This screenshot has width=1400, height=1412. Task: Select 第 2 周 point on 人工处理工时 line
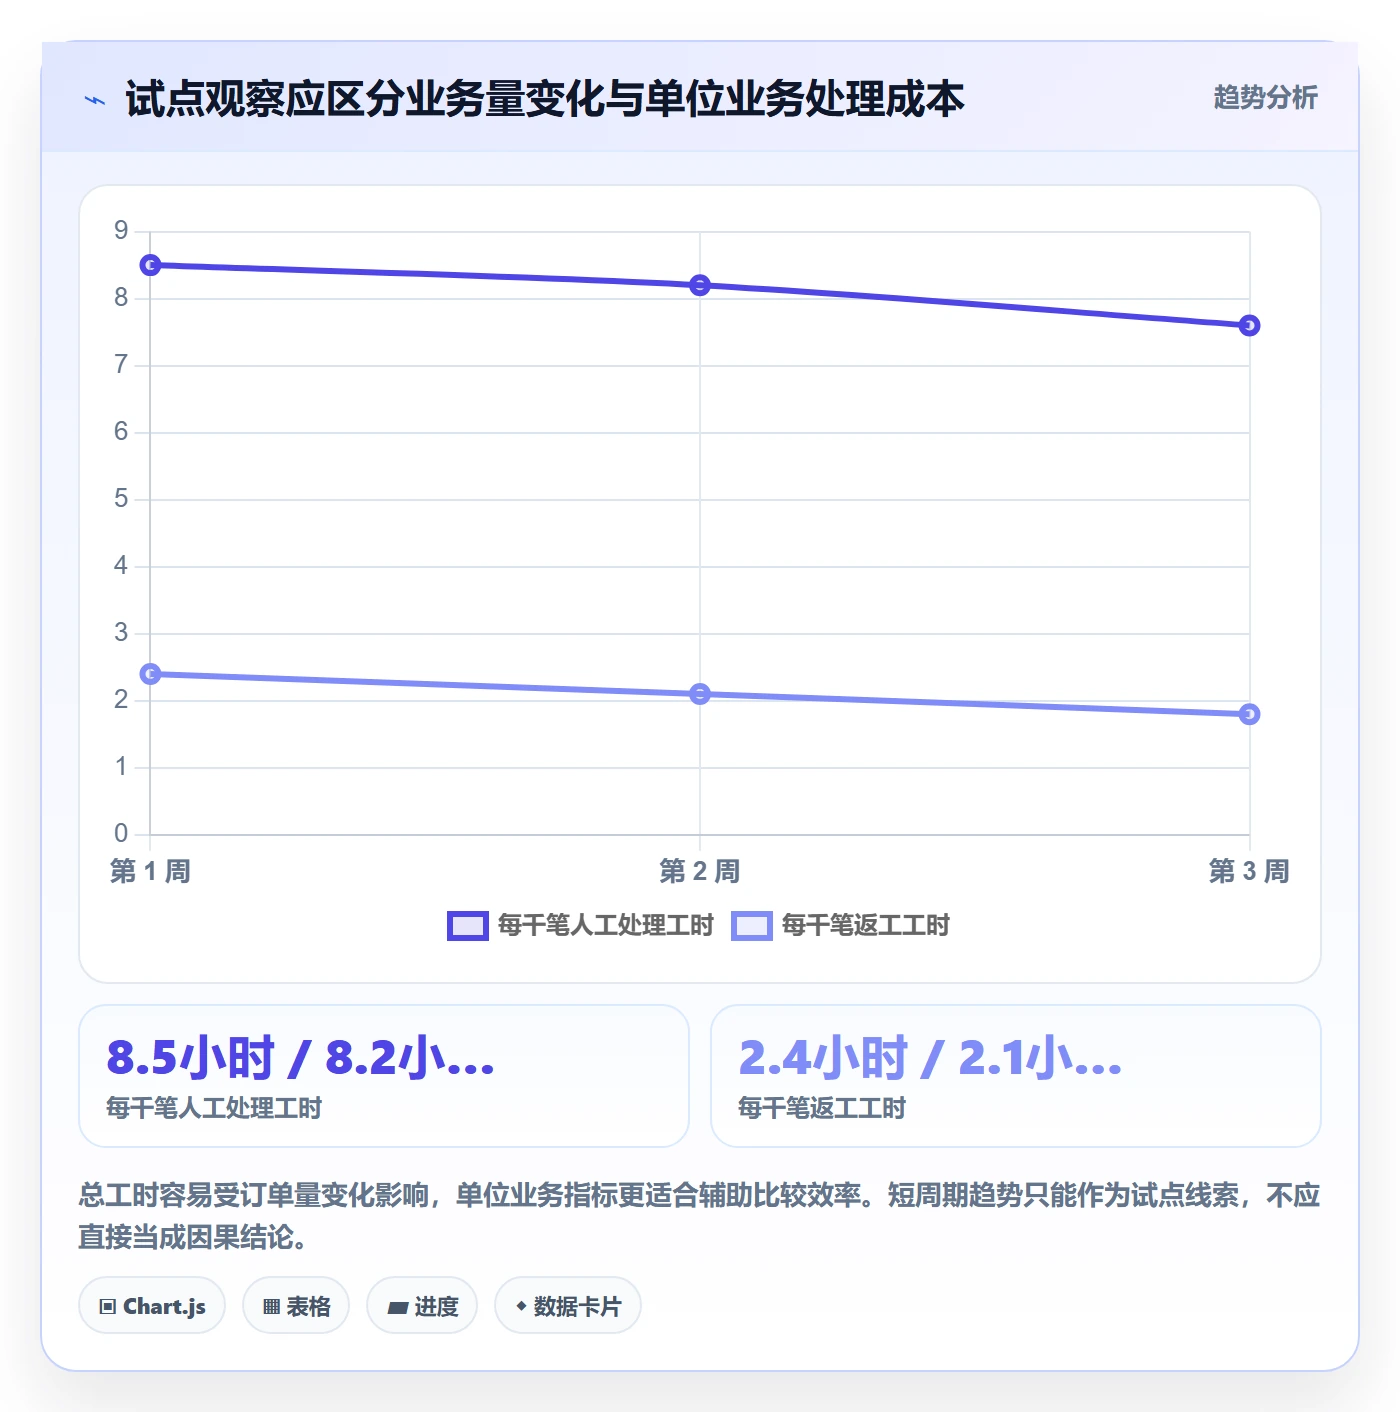(700, 285)
